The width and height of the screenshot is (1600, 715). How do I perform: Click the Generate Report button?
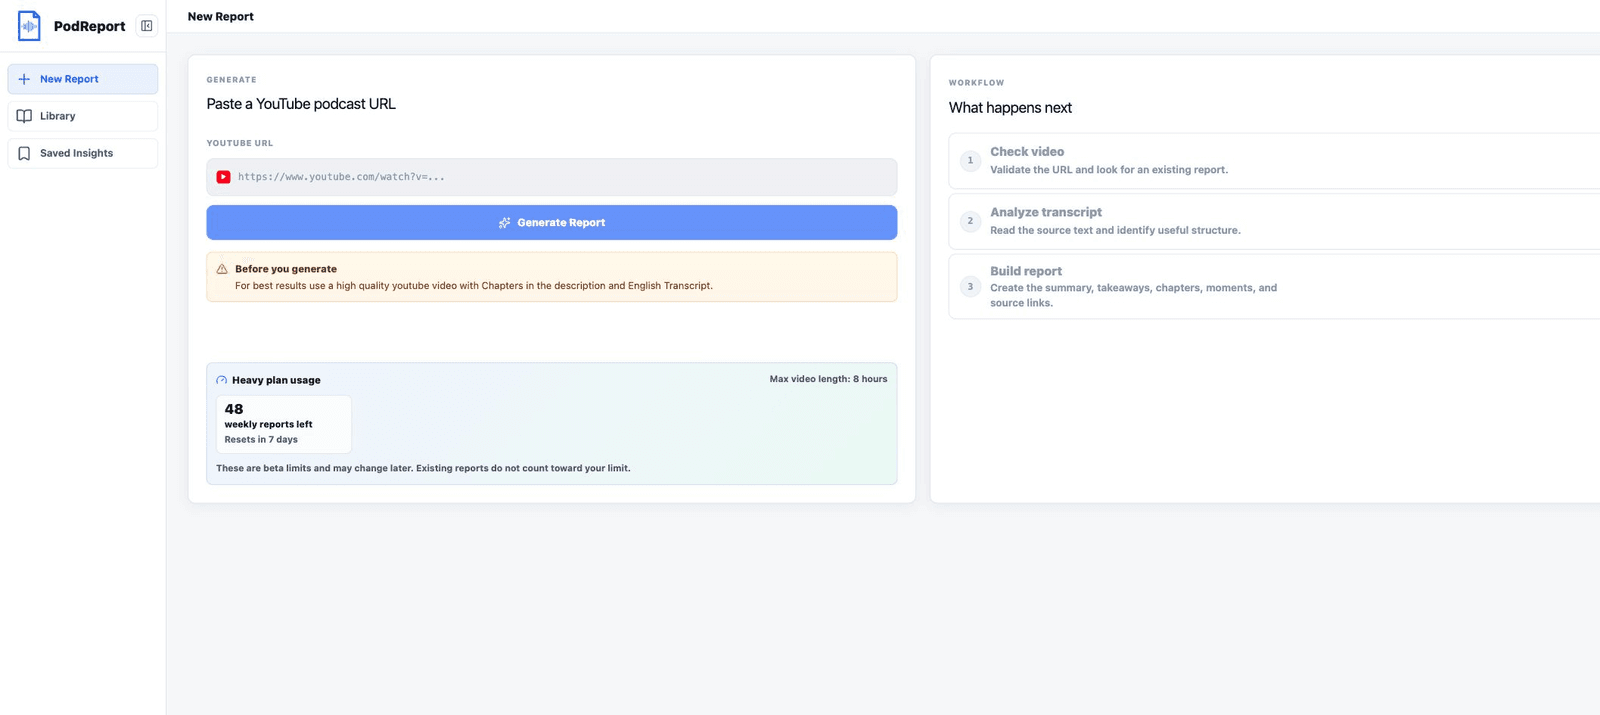pyautogui.click(x=552, y=223)
